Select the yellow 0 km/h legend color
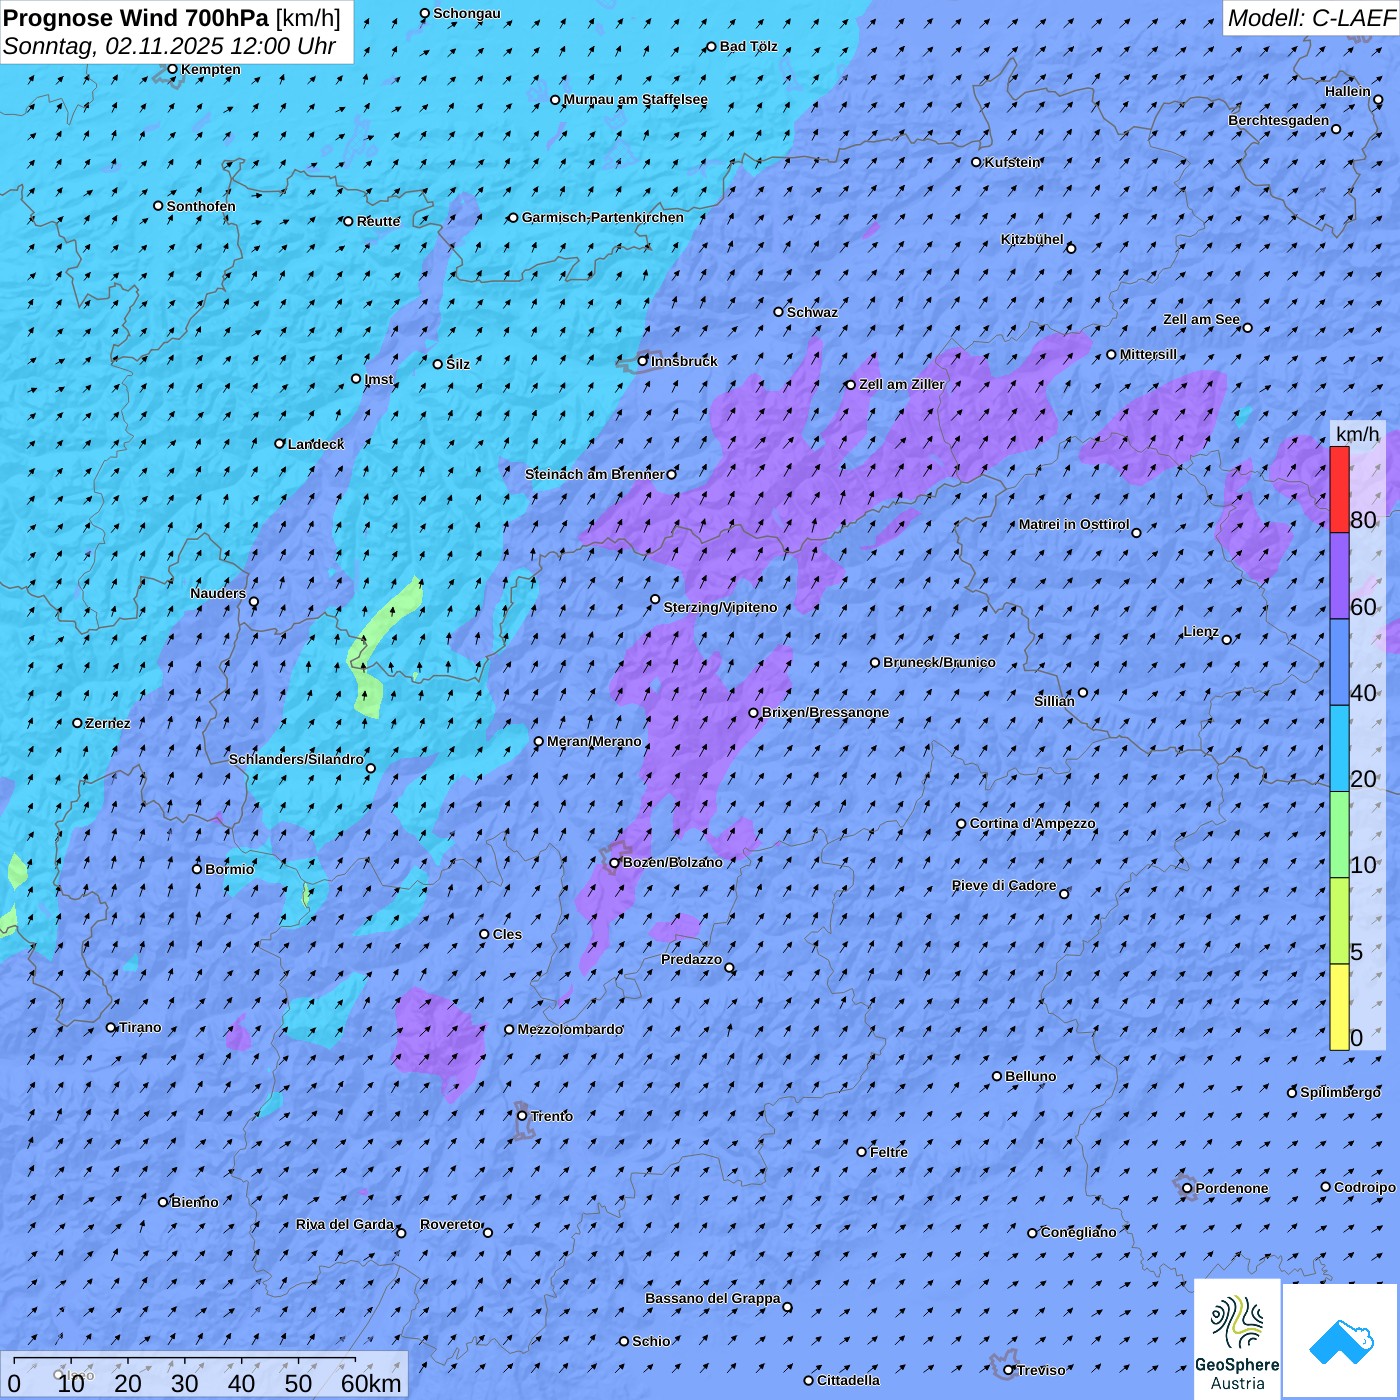This screenshot has width=1400, height=1400. click(1339, 1007)
